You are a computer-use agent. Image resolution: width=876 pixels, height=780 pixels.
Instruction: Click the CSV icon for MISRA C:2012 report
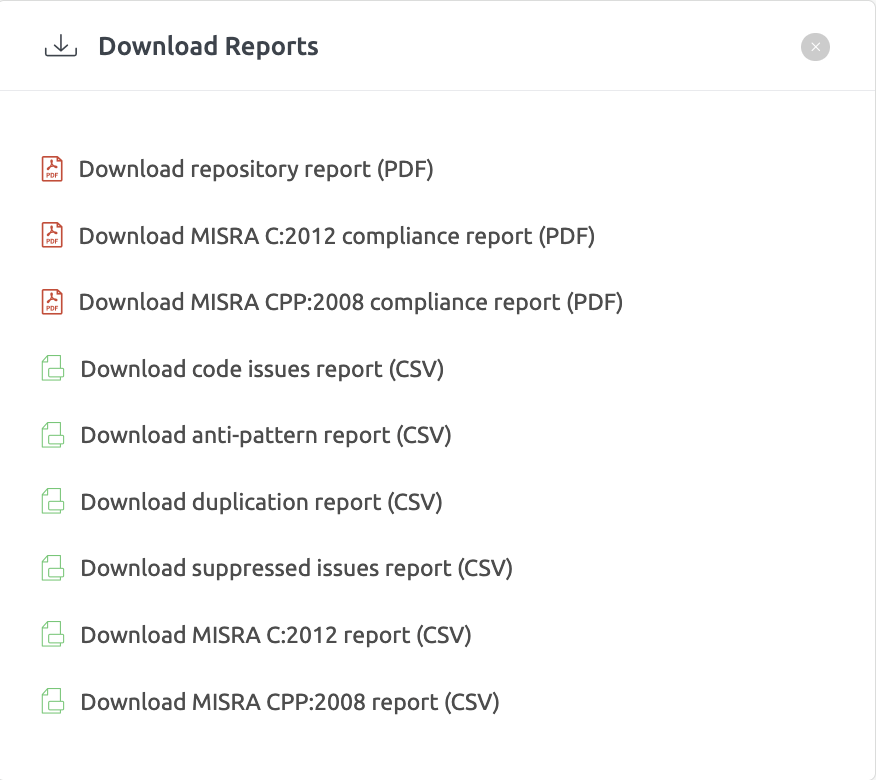51,635
